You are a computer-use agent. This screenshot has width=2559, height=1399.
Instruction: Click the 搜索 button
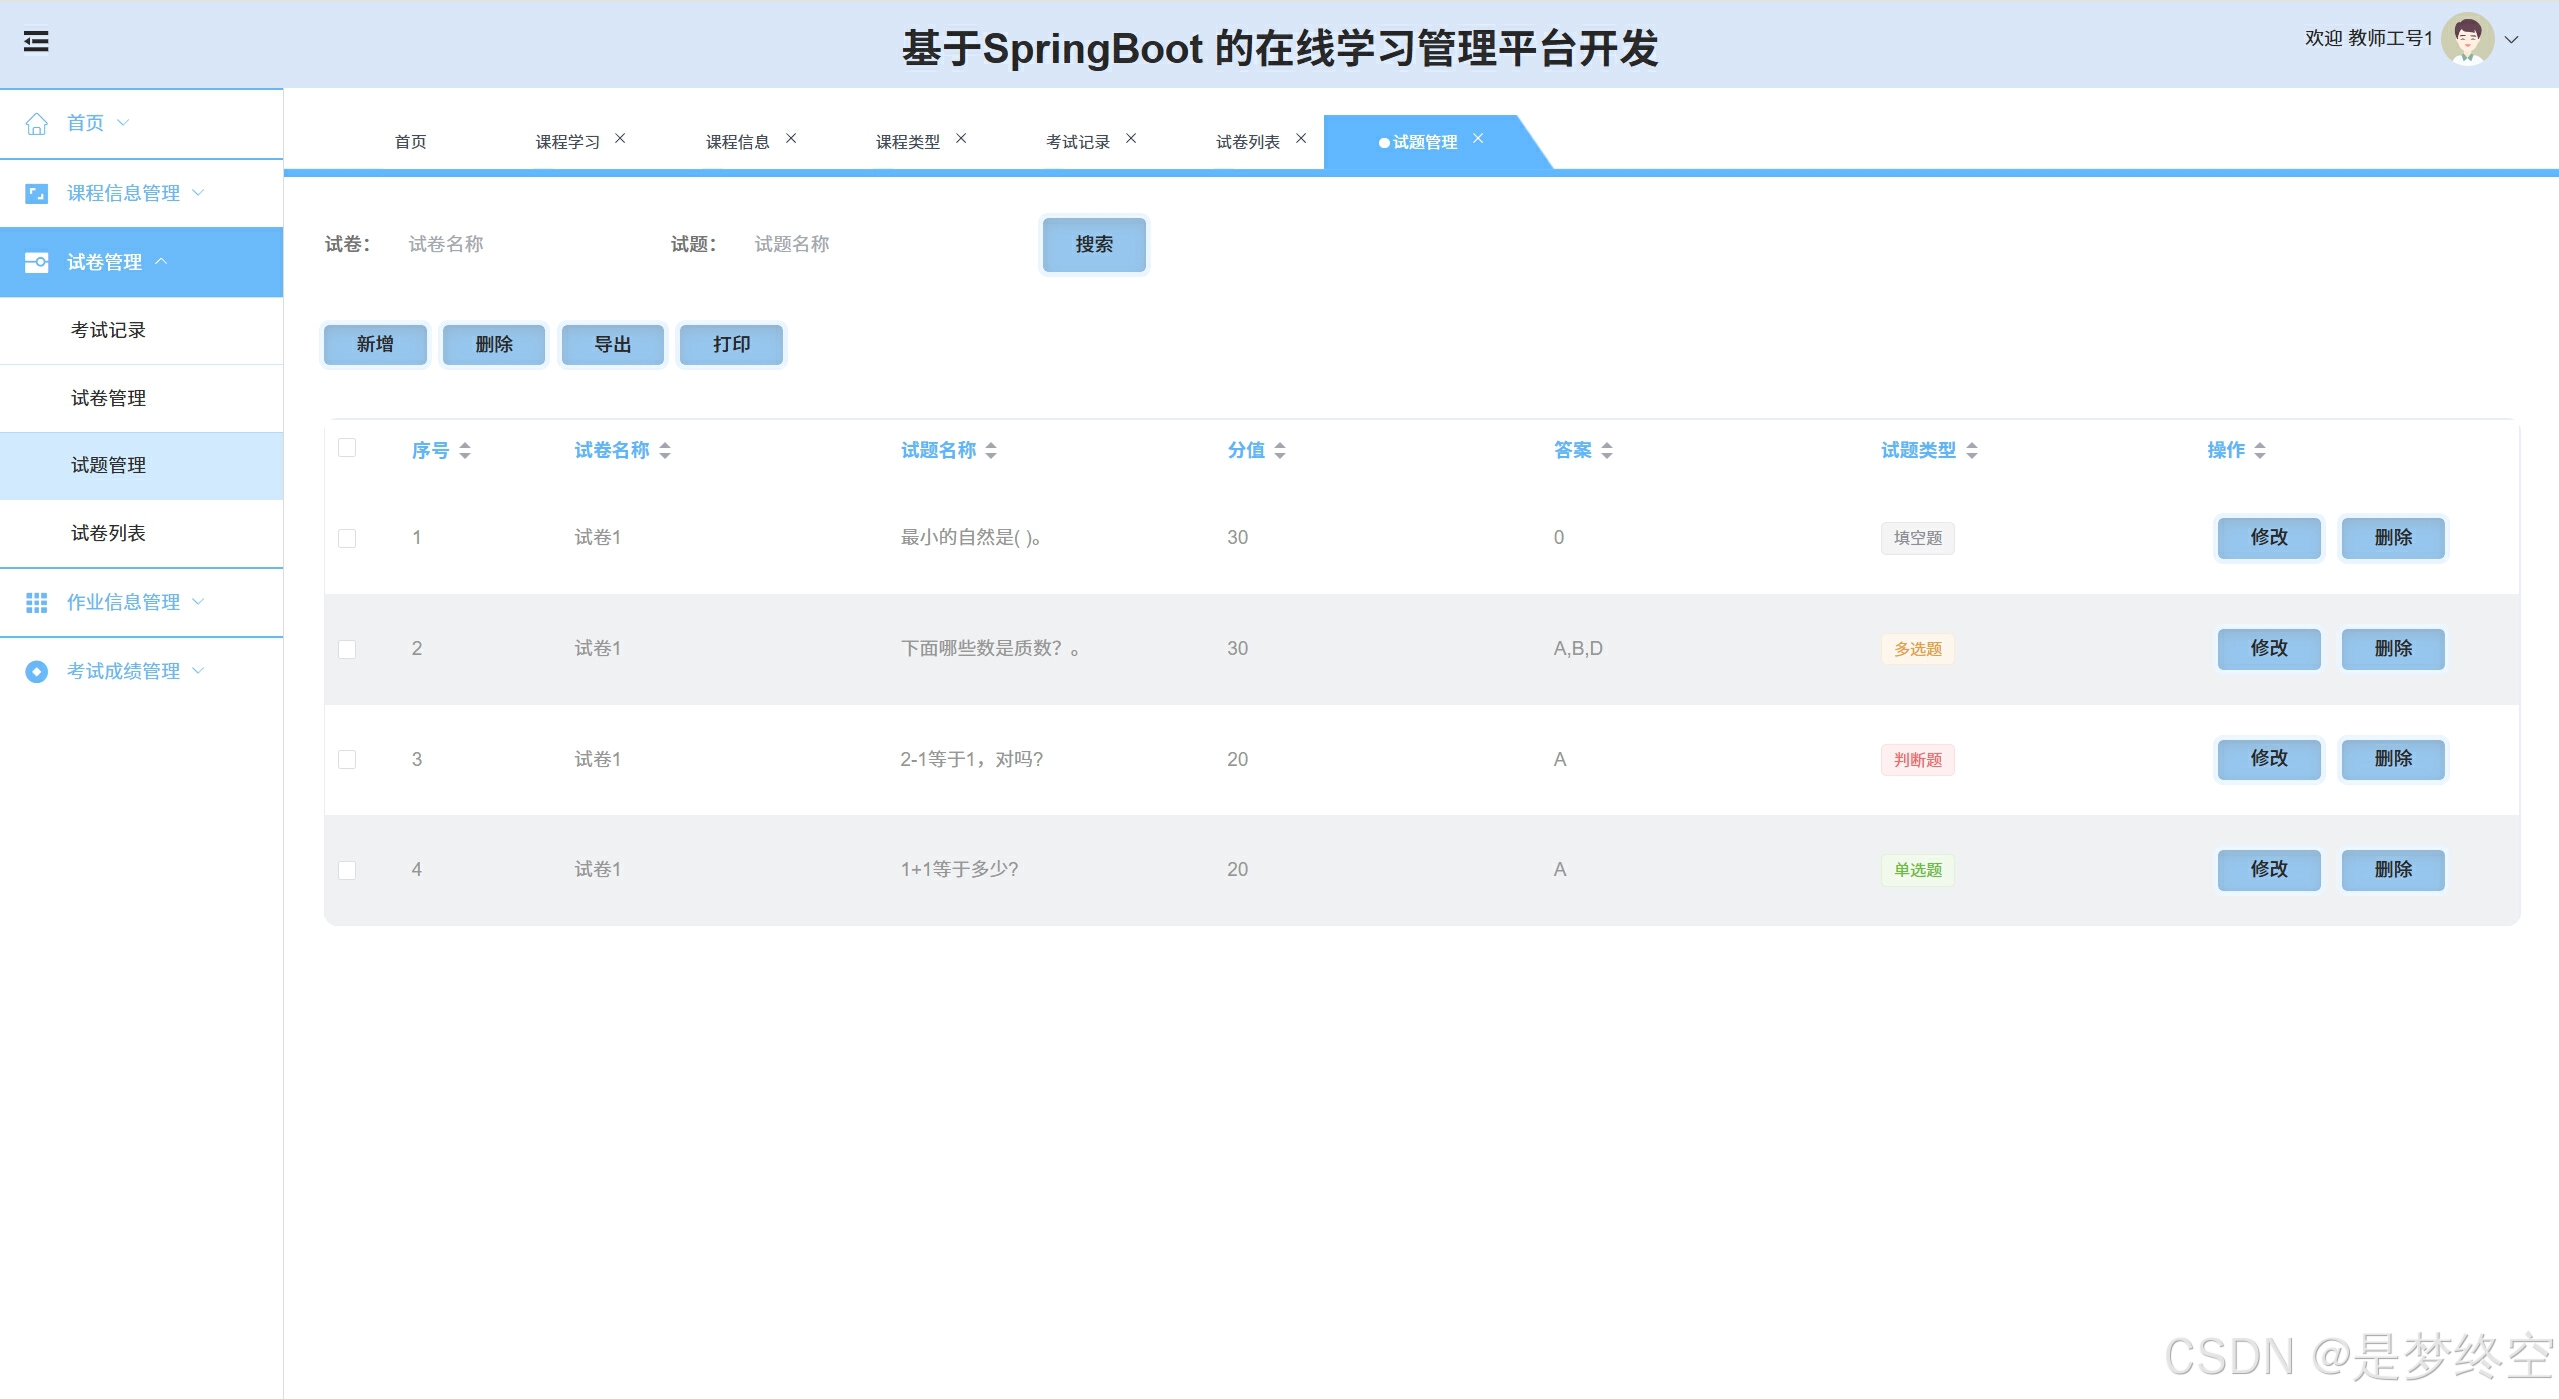point(1093,244)
